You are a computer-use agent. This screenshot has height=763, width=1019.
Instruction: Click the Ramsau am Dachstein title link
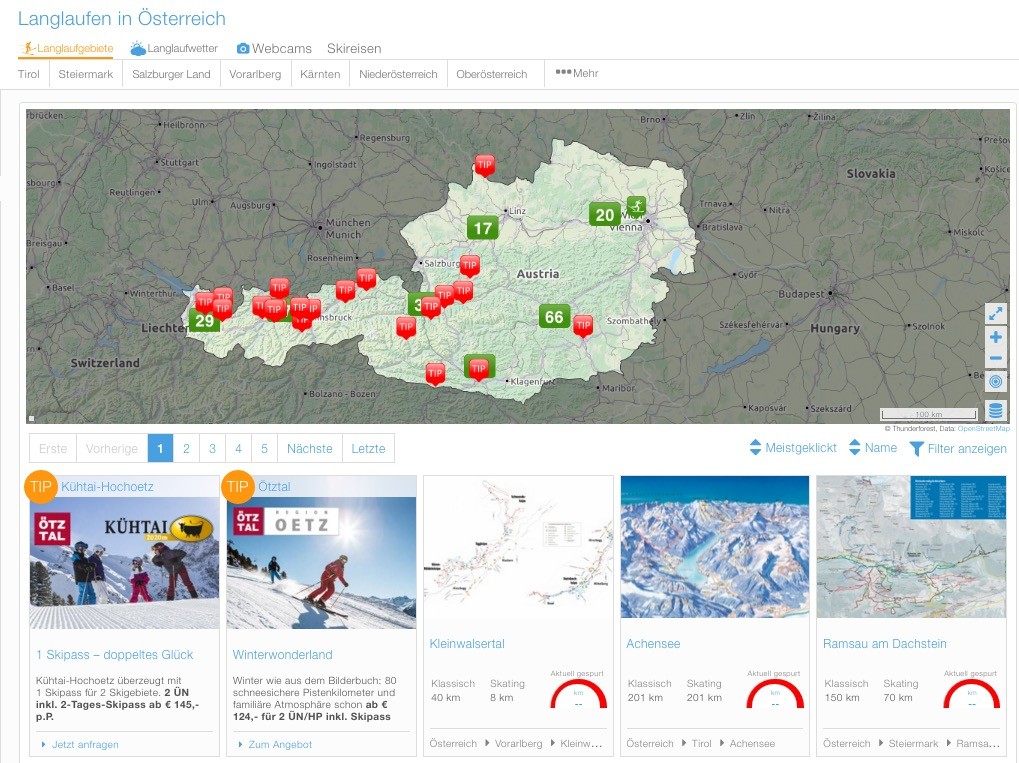click(x=884, y=644)
